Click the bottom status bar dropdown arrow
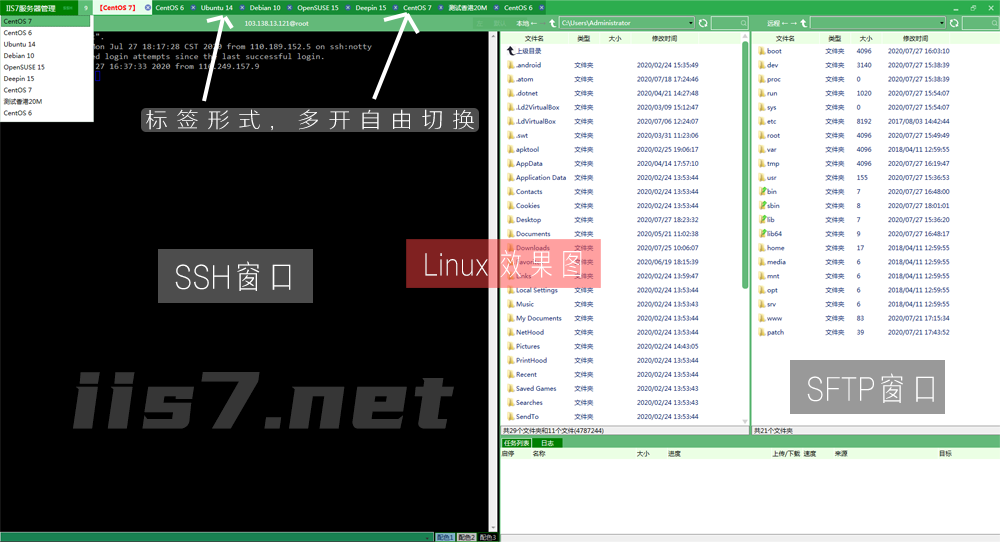This screenshot has height=542, width=1000. (429, 537)
